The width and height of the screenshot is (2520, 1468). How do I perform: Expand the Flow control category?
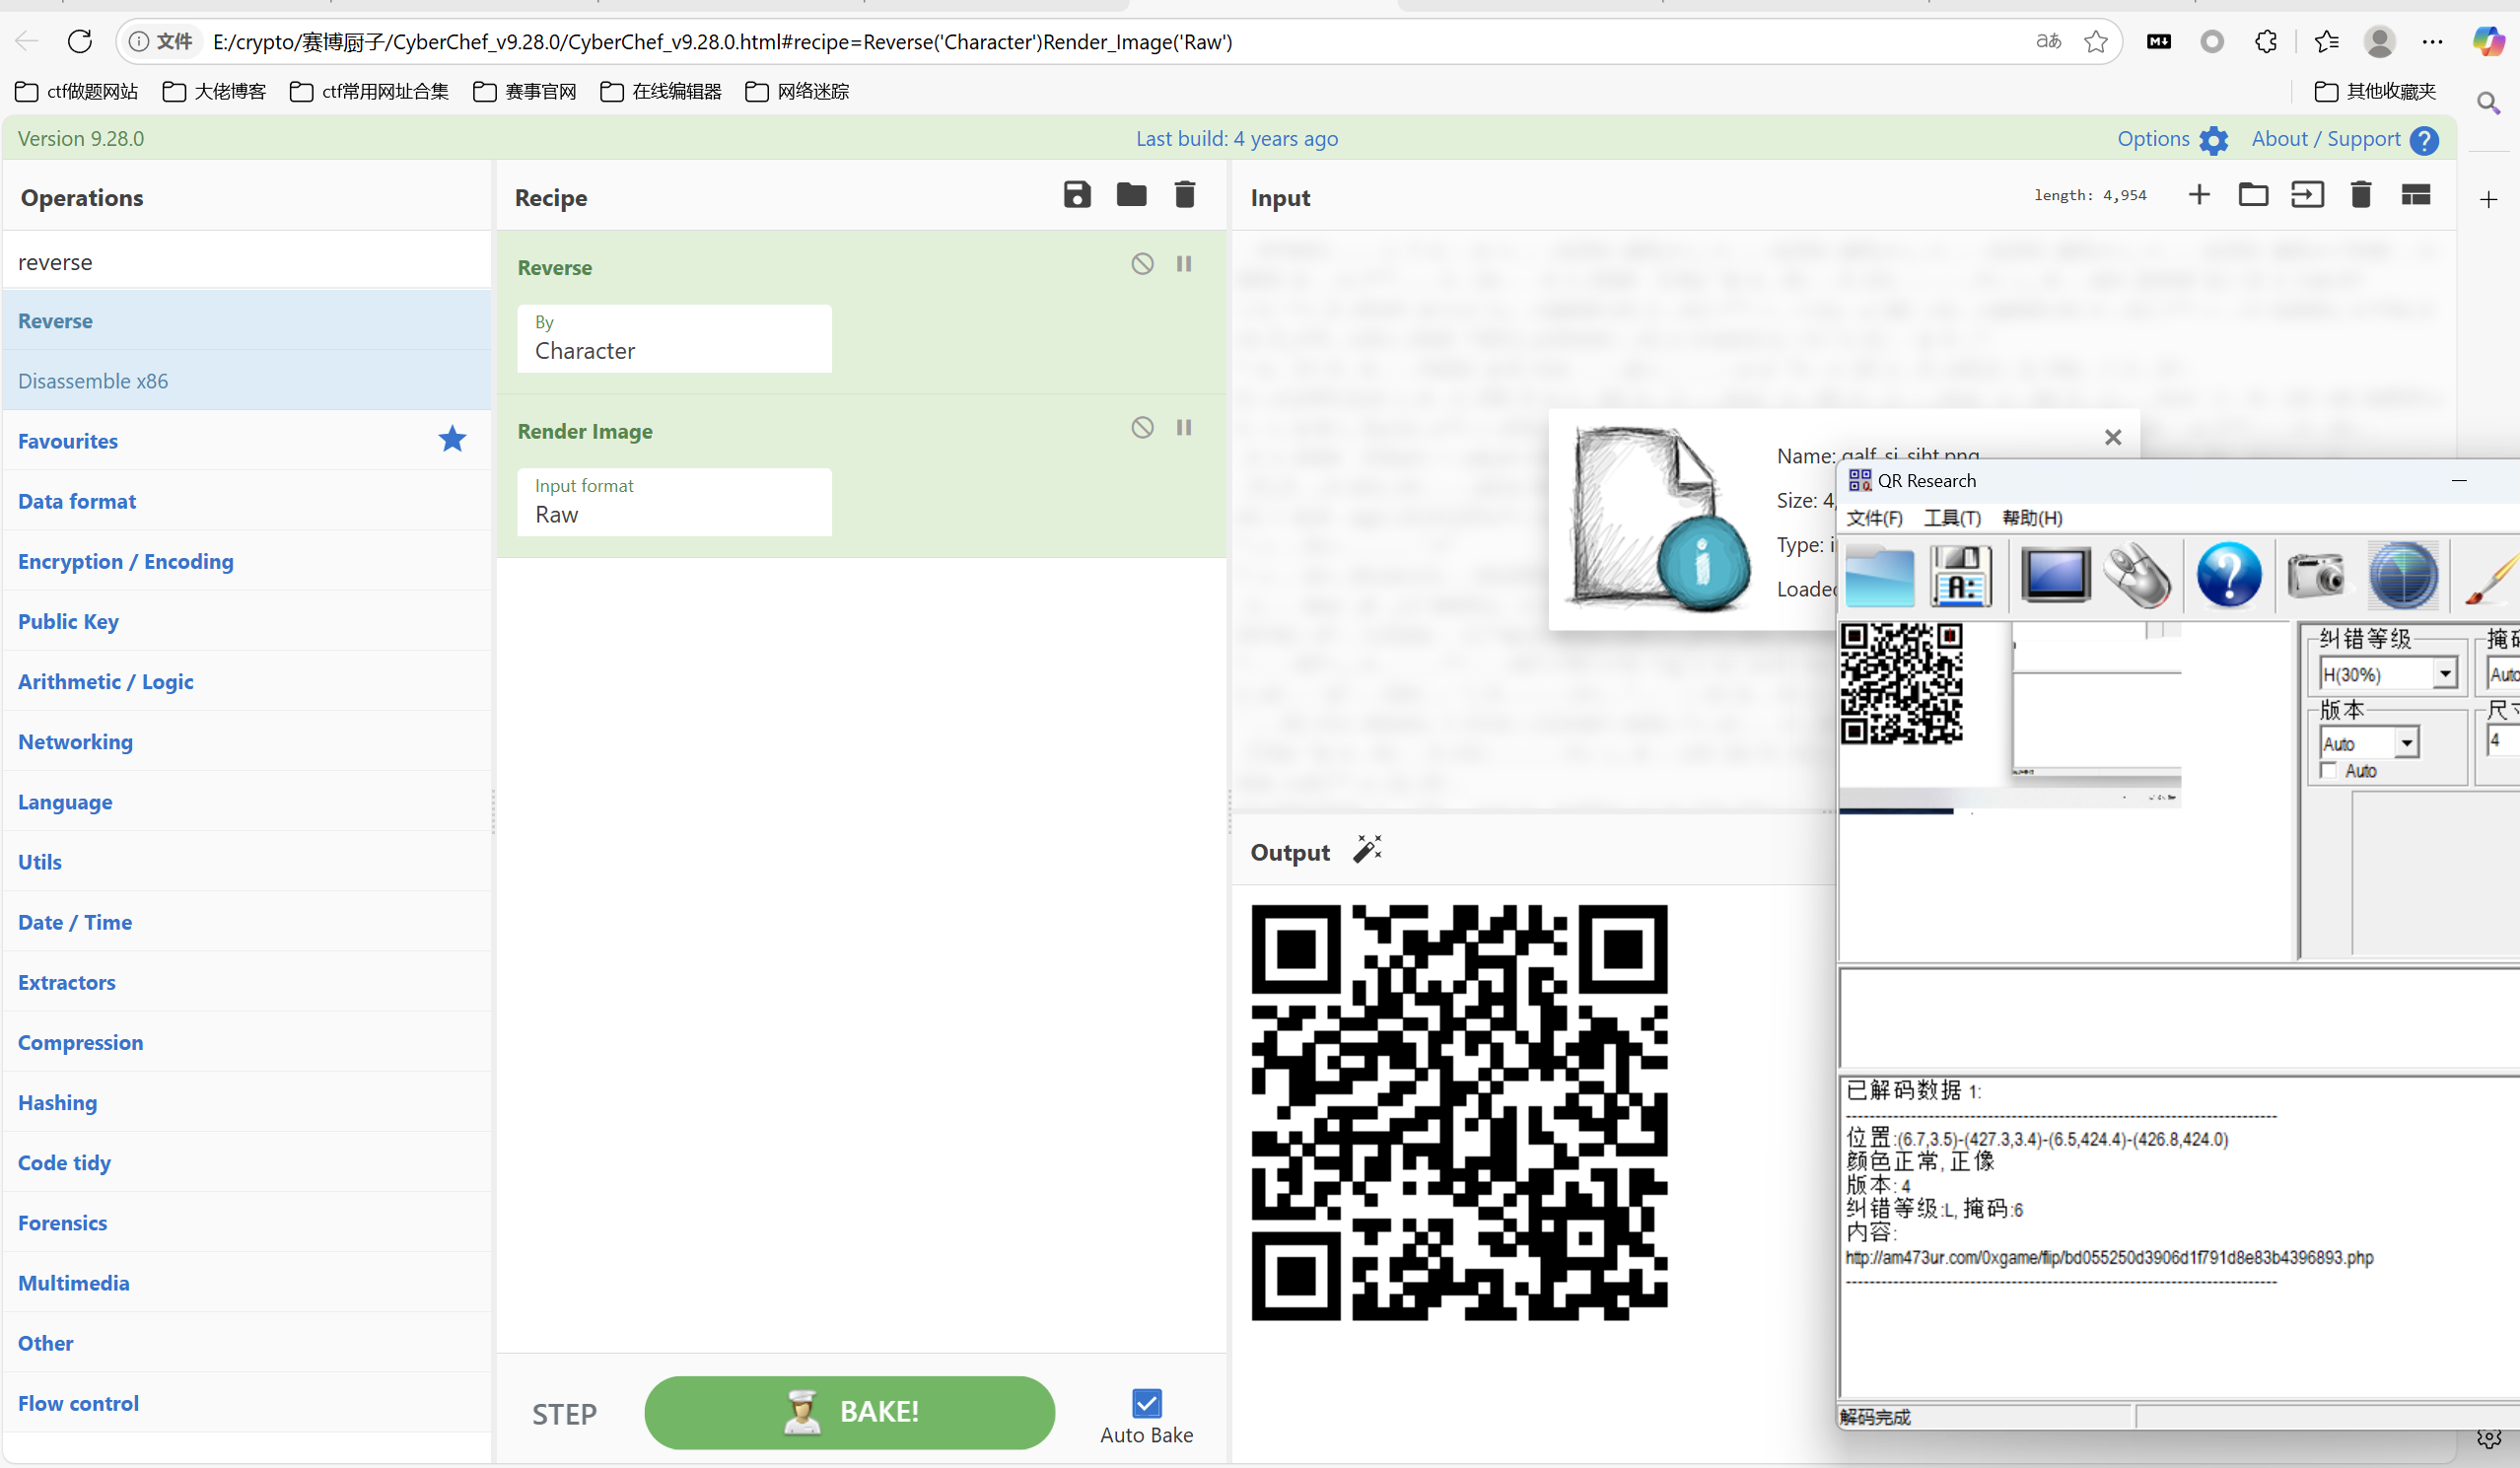coord(247,1402)
